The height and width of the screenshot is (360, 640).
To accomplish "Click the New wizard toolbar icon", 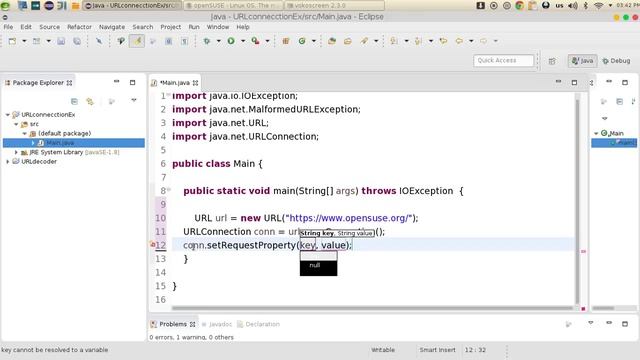I will pos(12,41).
